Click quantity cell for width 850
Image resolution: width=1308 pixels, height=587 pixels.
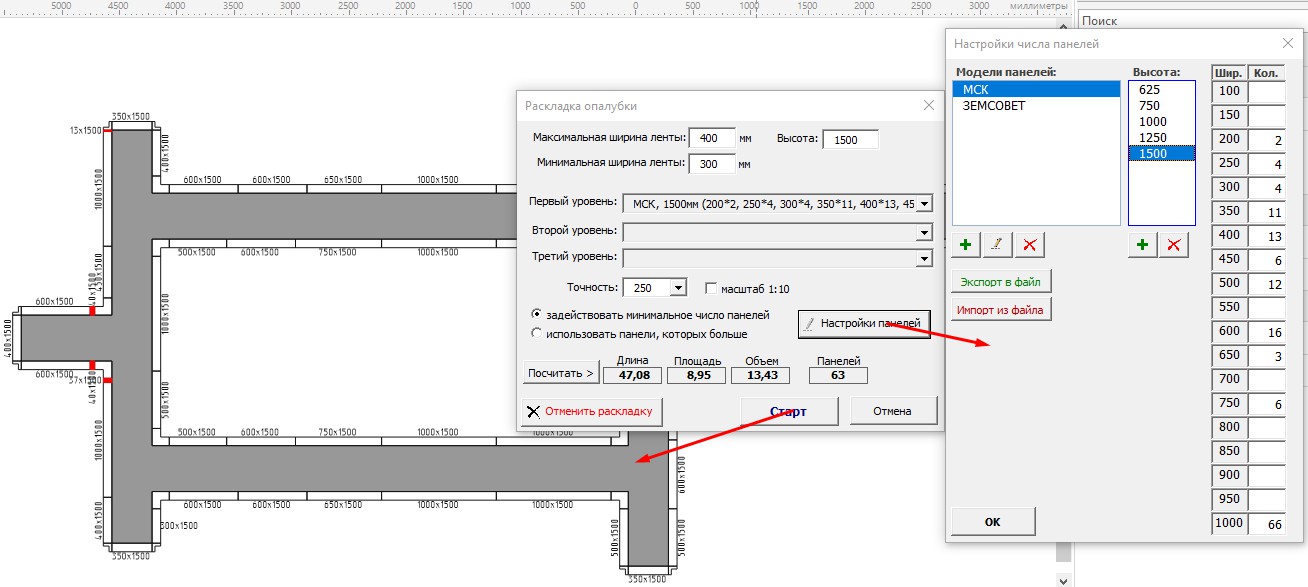[1266, 452]
